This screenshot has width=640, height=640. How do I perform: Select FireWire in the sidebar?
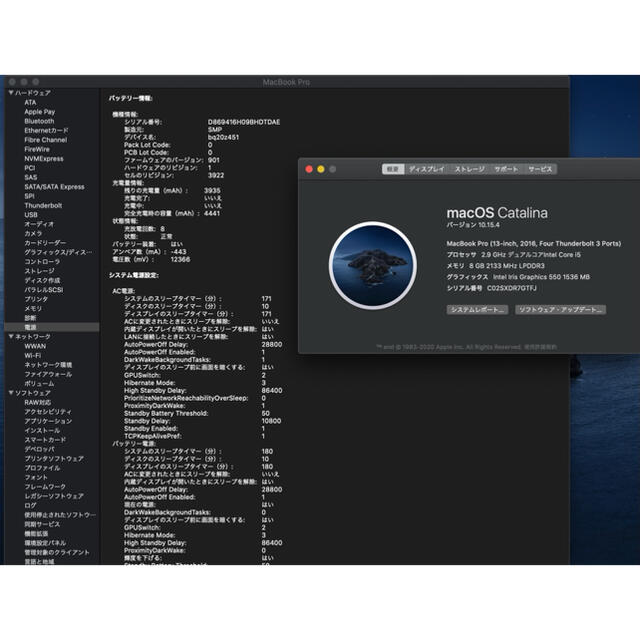point(37,149)
